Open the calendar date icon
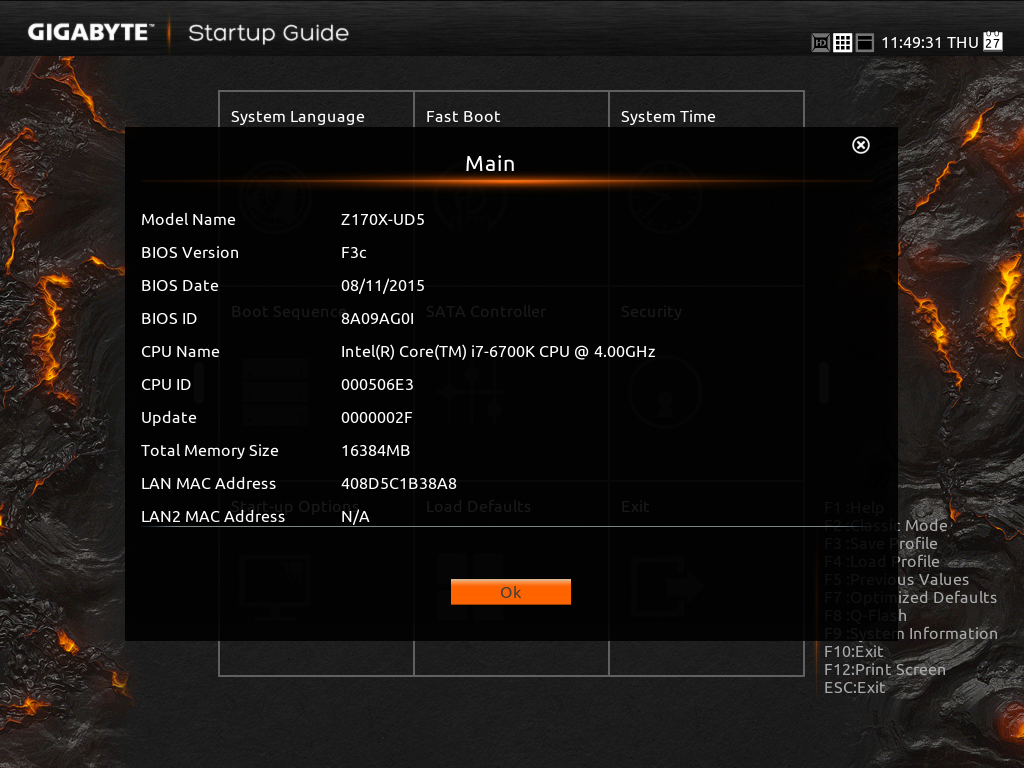Screen dimensions: 1024x768 [993, 40]
